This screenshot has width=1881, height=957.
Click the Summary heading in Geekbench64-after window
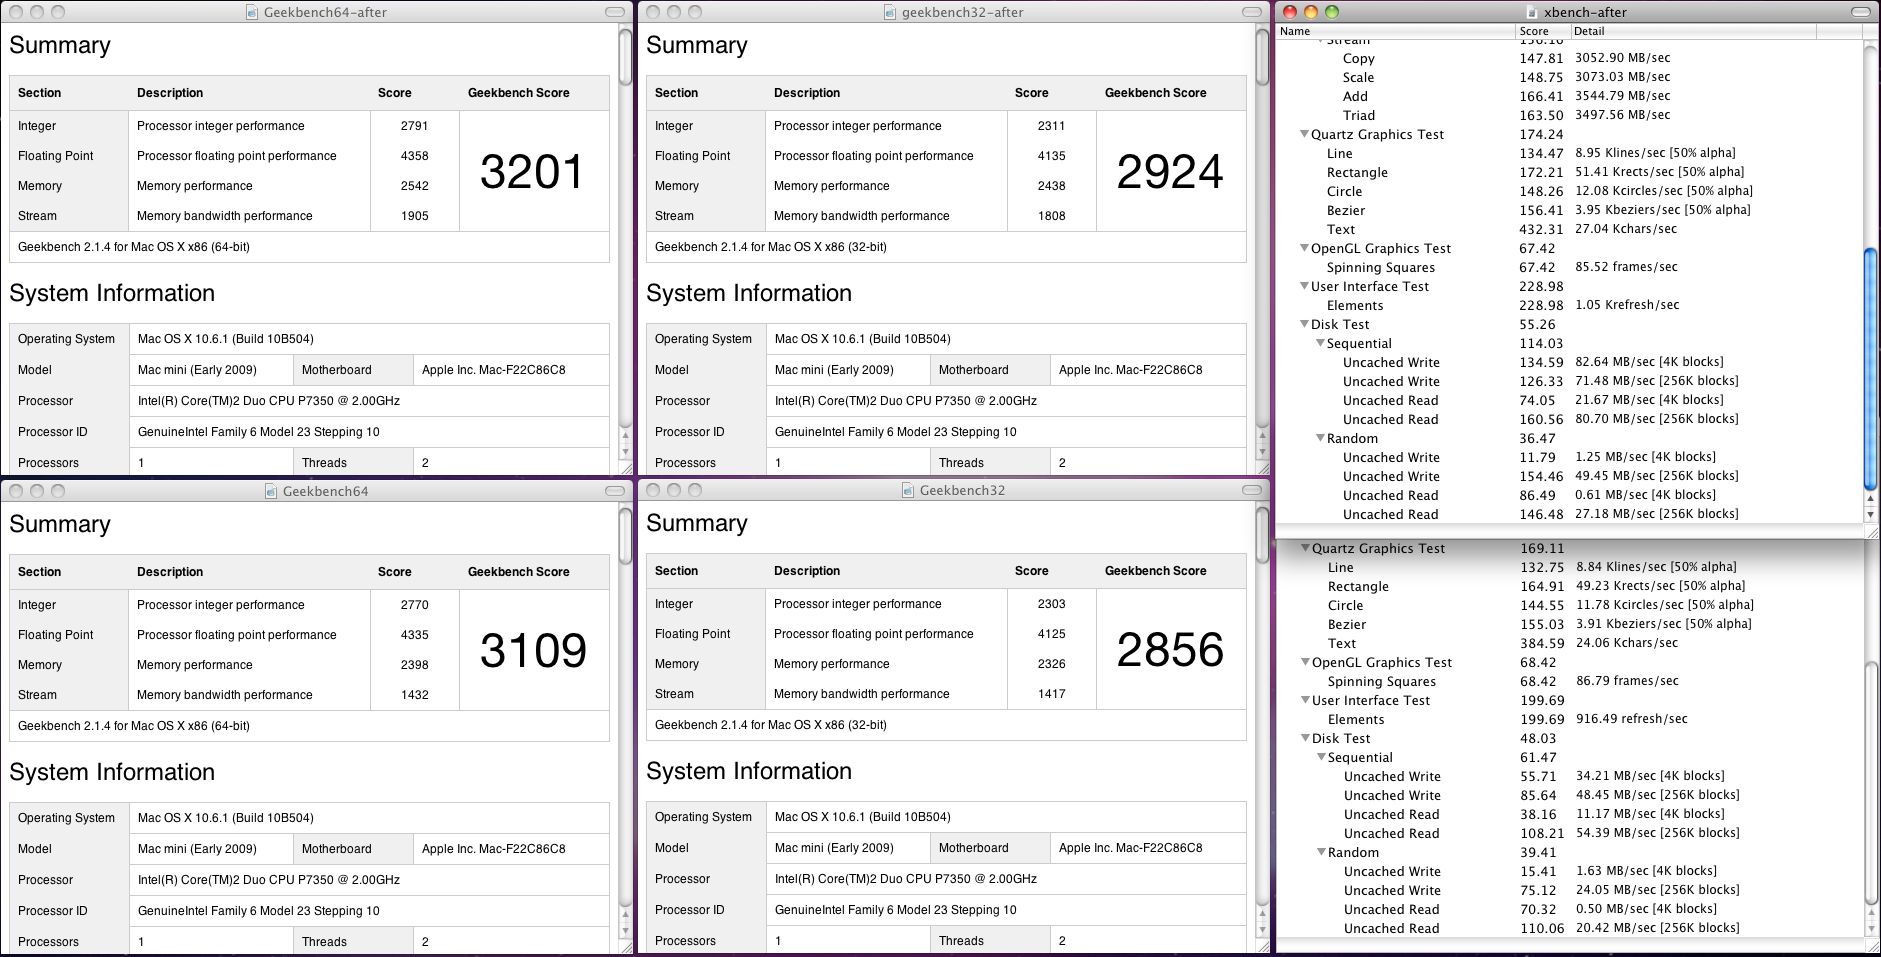point(60,45)
